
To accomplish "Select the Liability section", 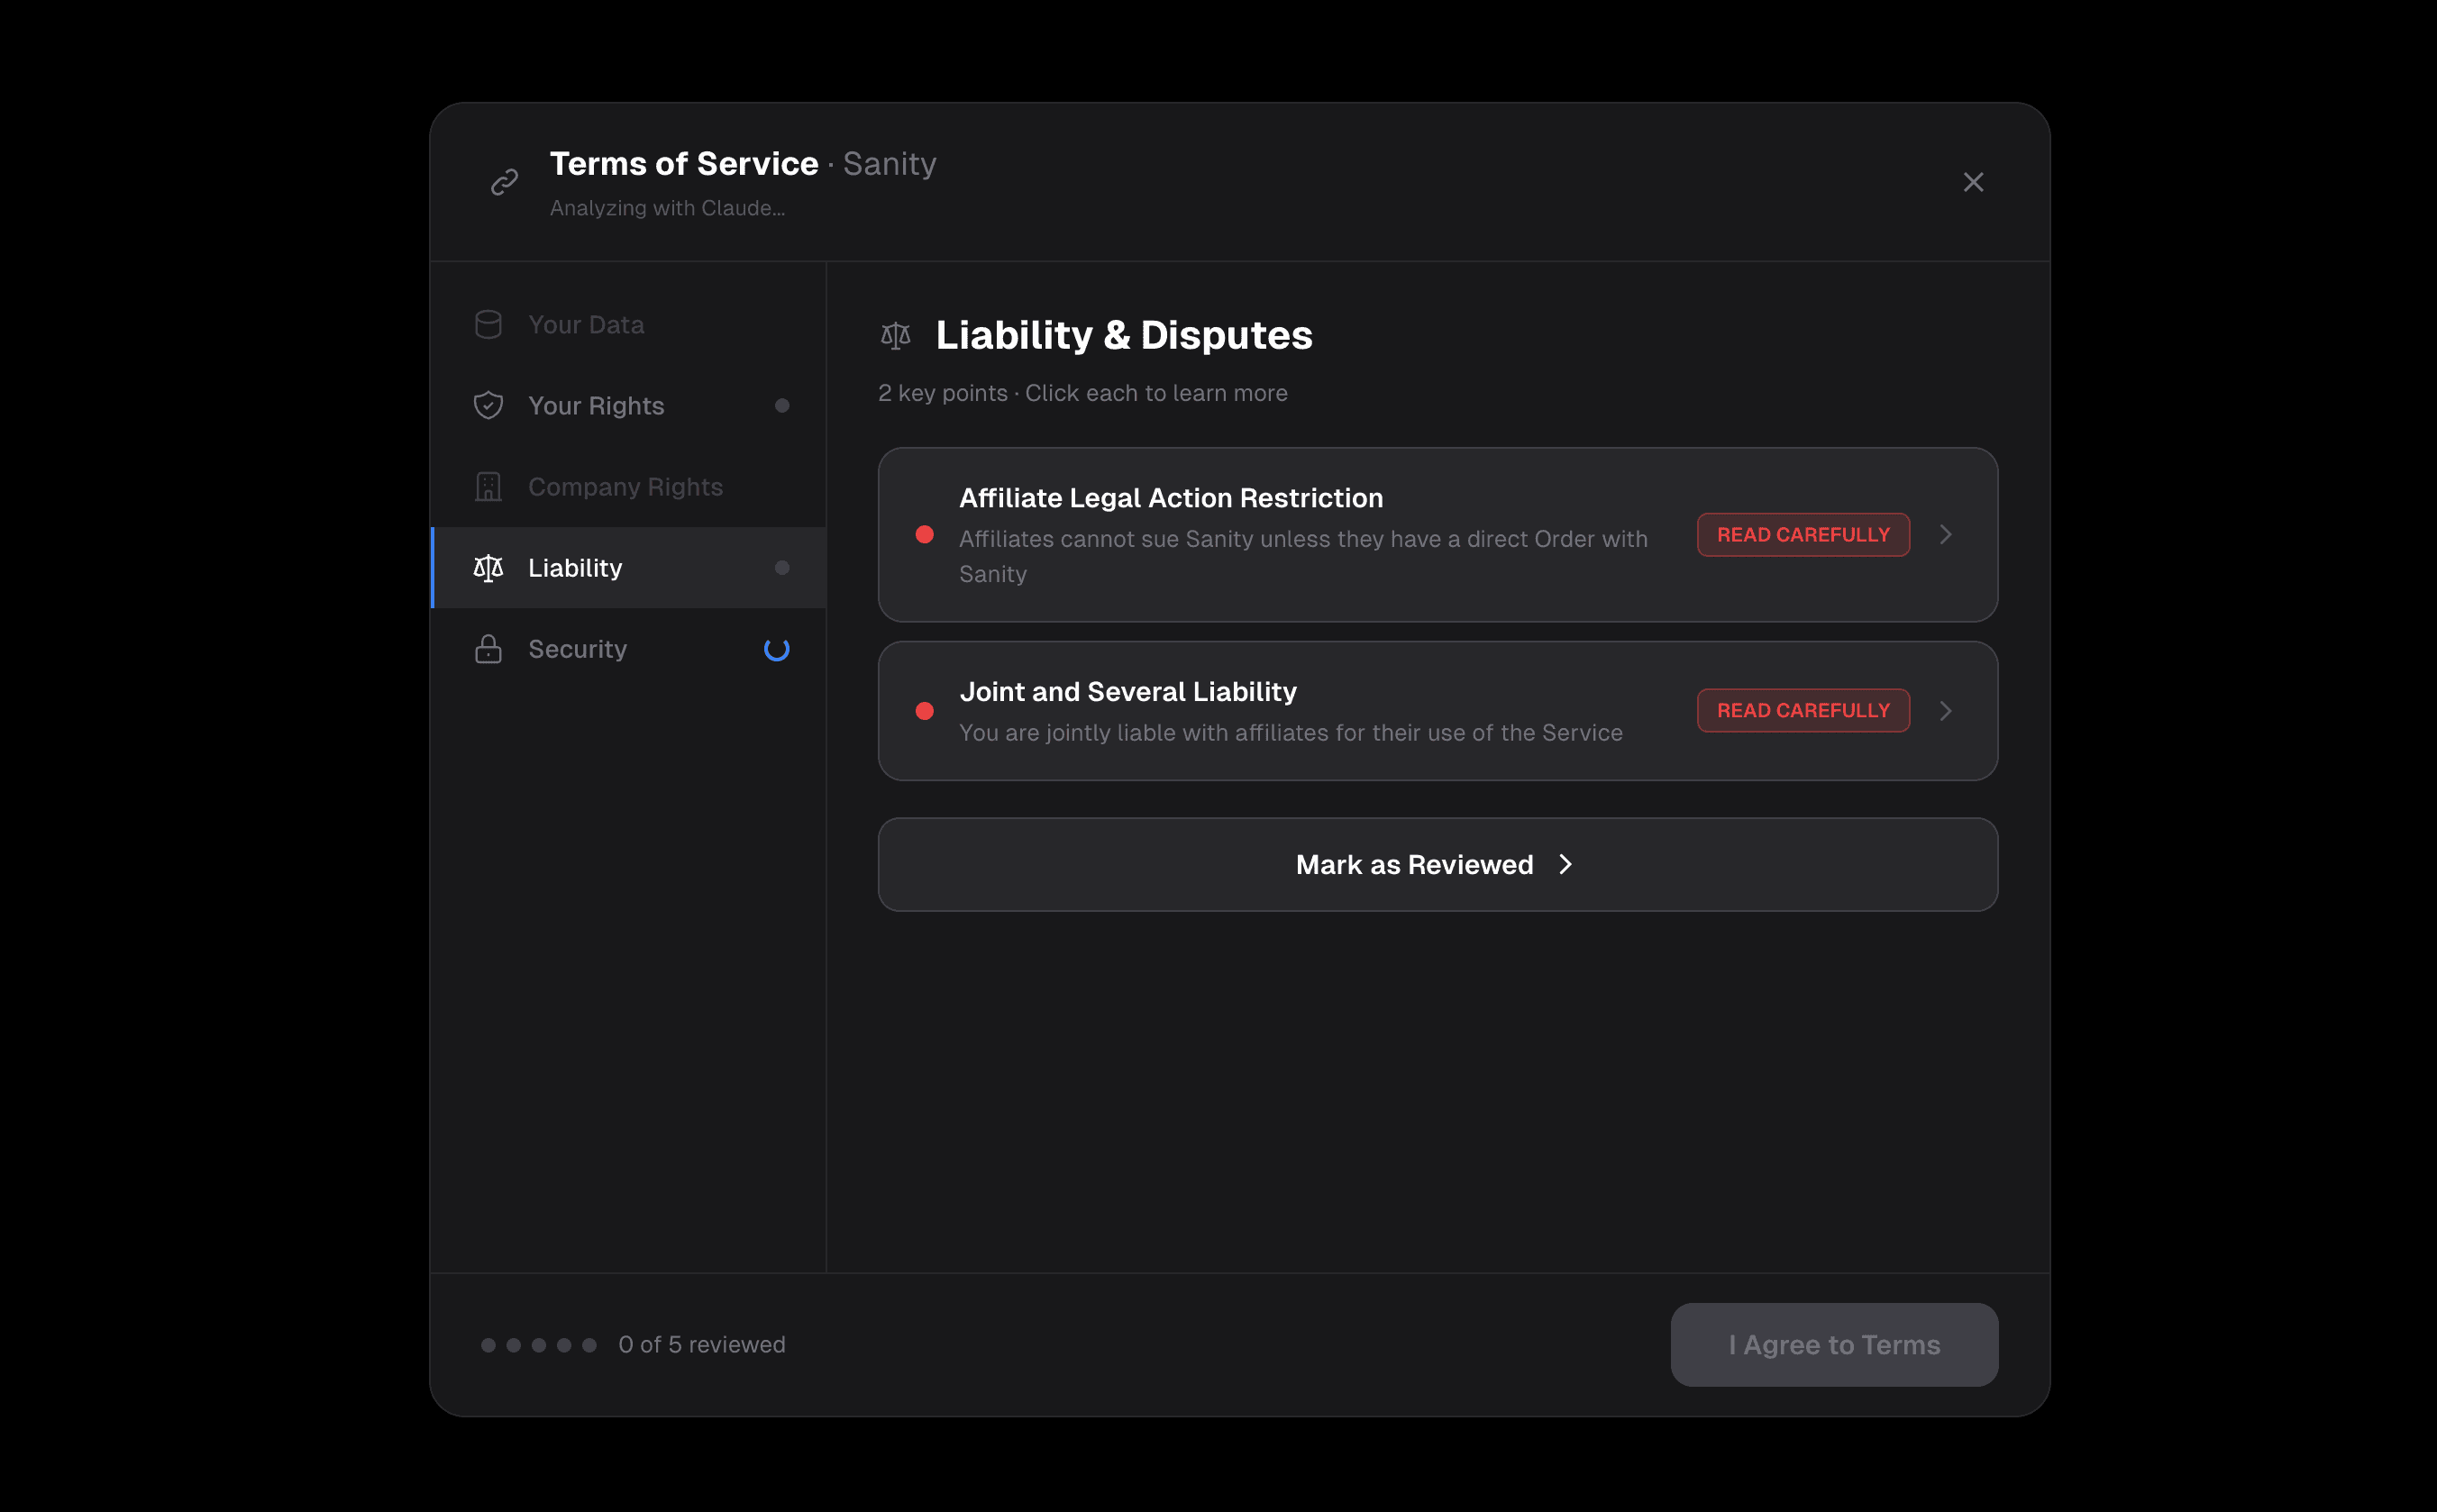I will (628, 567).
